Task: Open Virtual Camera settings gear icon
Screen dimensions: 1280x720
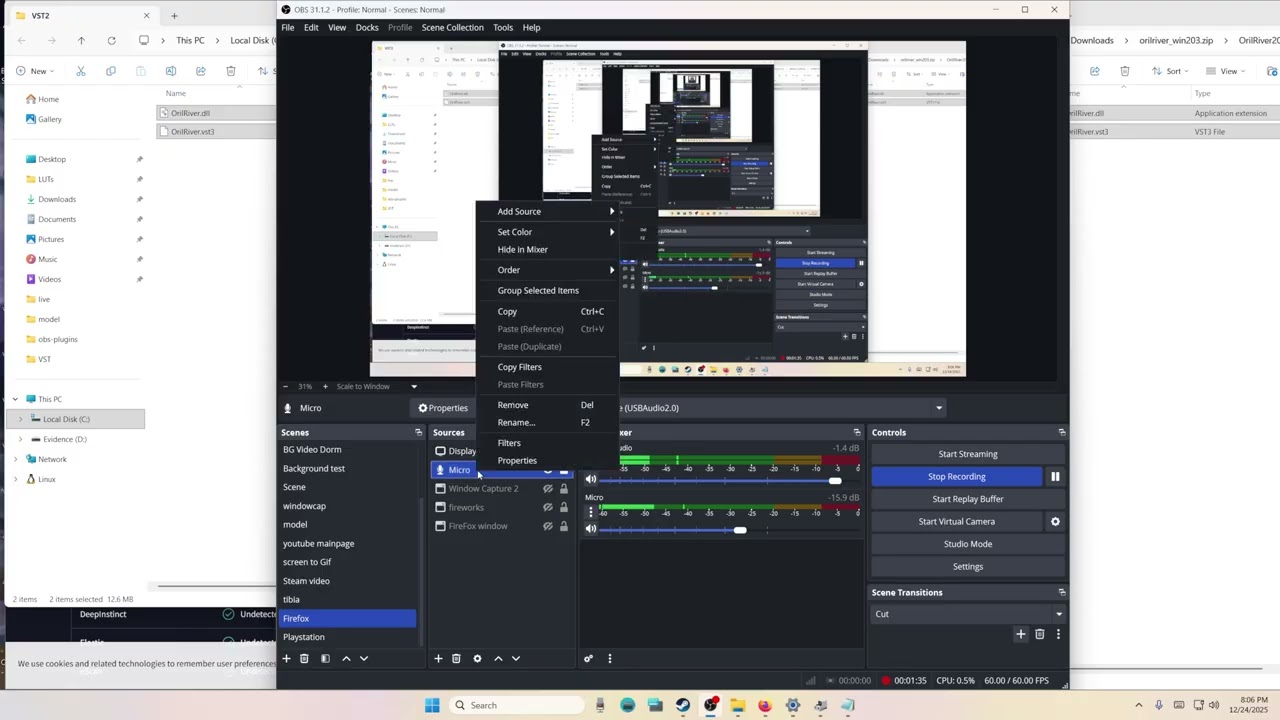Action: tap(1055, 522)
